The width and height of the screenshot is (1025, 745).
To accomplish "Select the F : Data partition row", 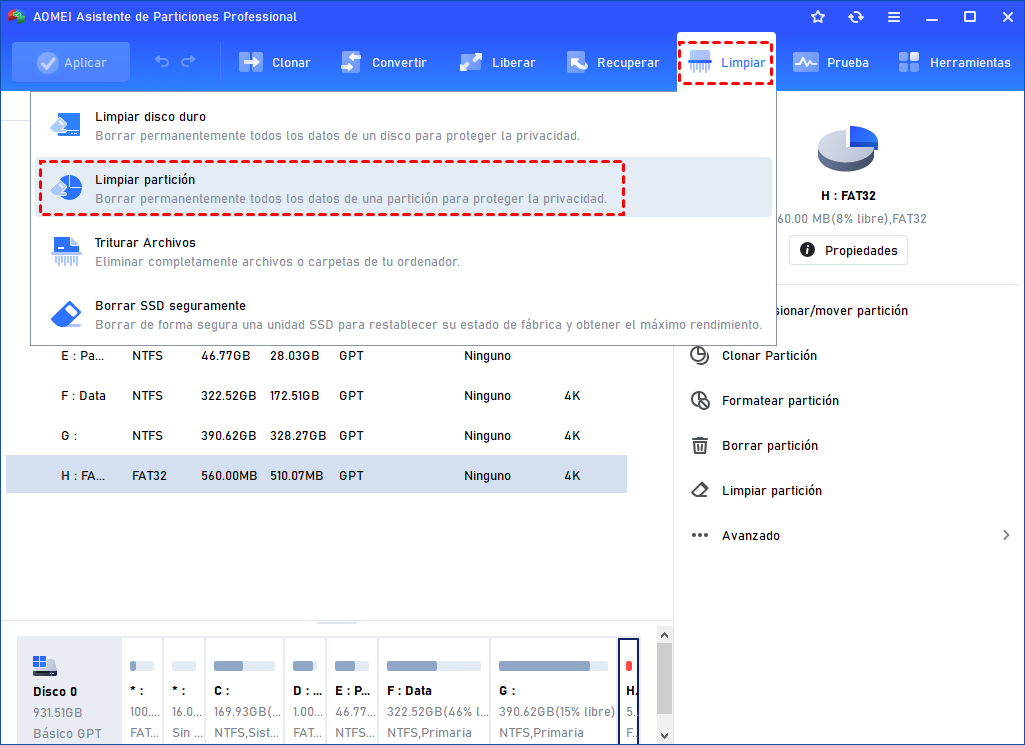I will (x=316, y=396).
